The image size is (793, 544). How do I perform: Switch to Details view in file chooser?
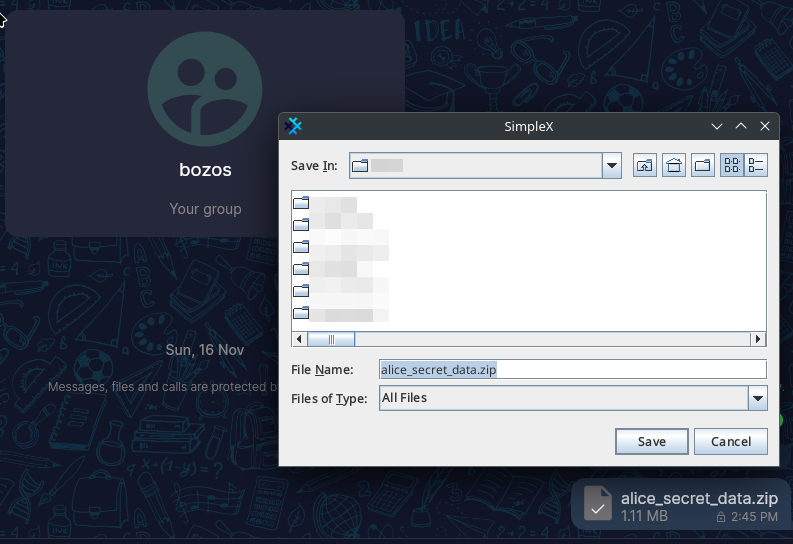(x=756, y=166)
